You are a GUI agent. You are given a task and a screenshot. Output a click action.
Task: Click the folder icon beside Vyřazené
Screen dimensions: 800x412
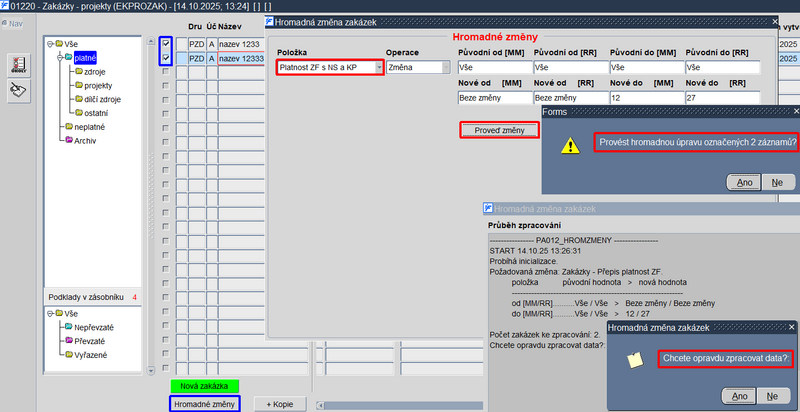pyautogui.click(x=69, y=354)
